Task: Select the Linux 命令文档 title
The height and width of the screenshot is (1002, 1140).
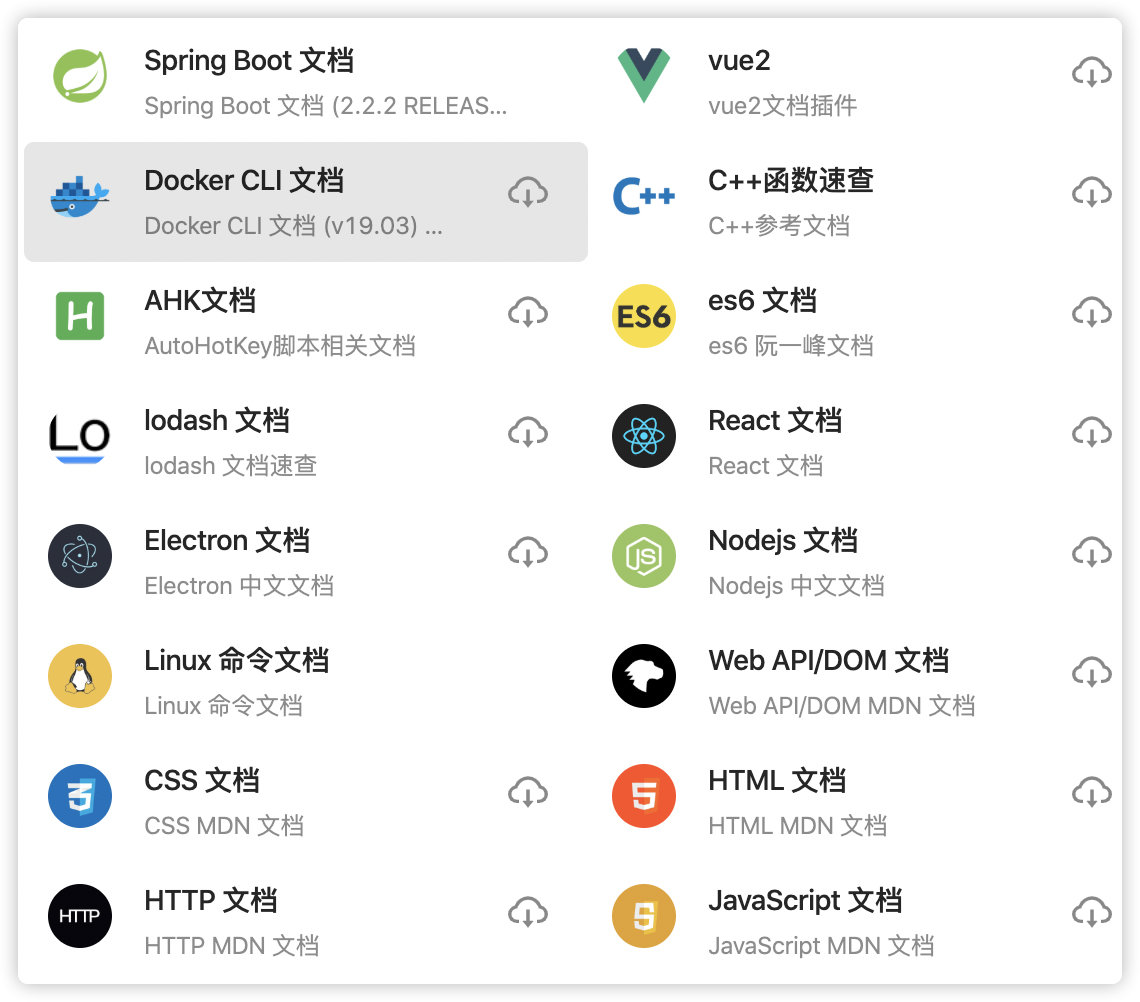Action: click(236, 660)
